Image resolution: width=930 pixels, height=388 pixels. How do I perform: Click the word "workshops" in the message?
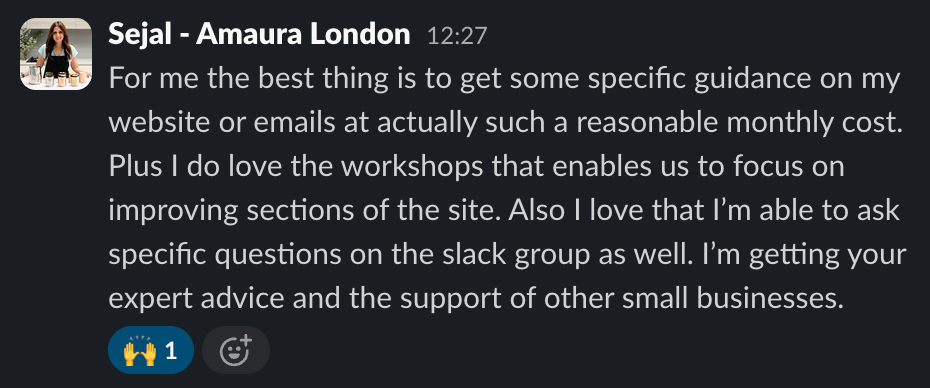[x=413, y=167]
